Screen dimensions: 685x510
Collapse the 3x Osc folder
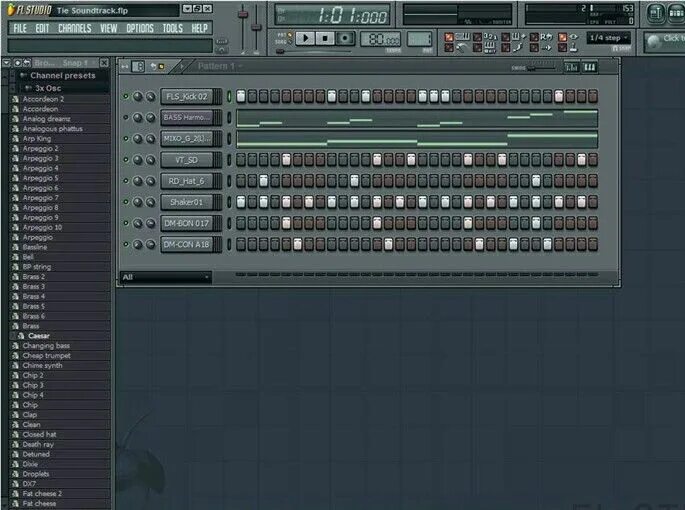tap(48, 88)
